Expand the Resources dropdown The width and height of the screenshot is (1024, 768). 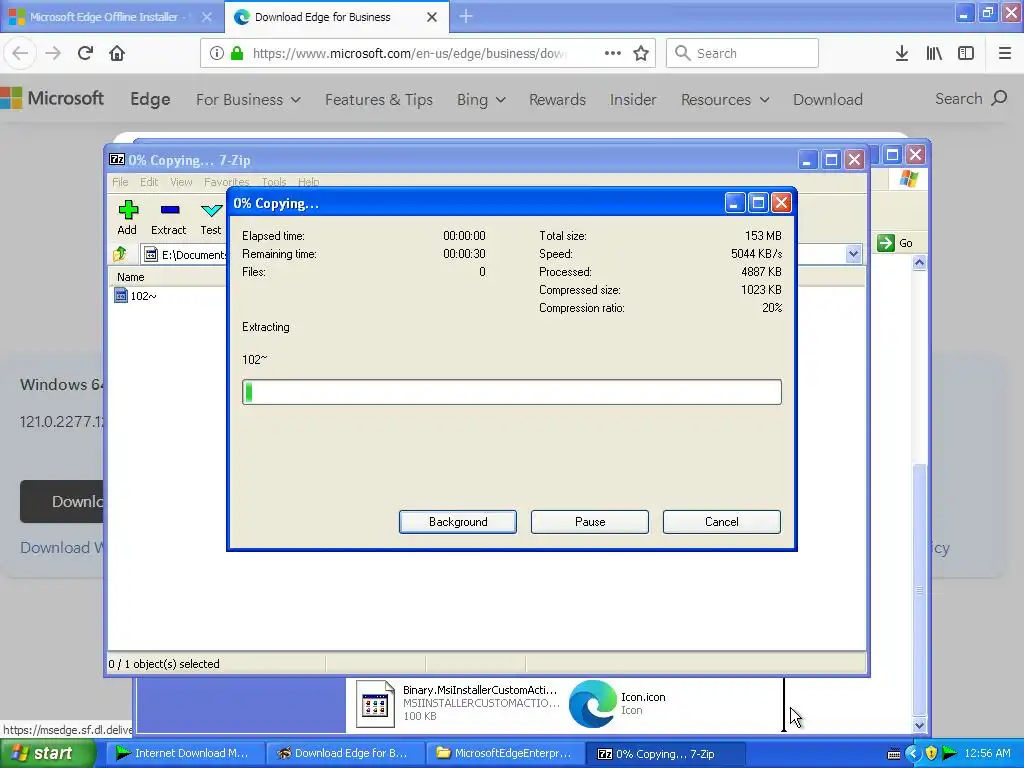point(725,100)
